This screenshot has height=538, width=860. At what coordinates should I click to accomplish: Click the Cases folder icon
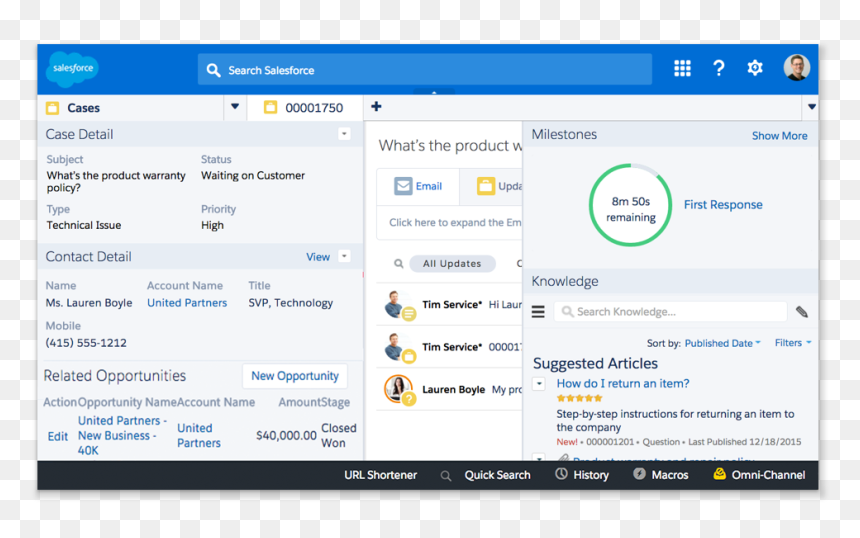[53, 108]
